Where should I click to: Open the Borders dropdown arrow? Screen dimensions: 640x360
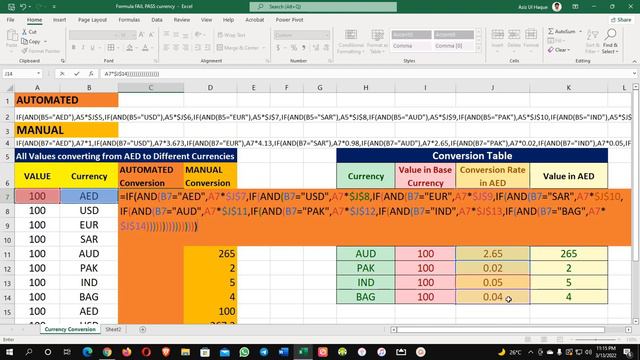click(x=118, y=48)
